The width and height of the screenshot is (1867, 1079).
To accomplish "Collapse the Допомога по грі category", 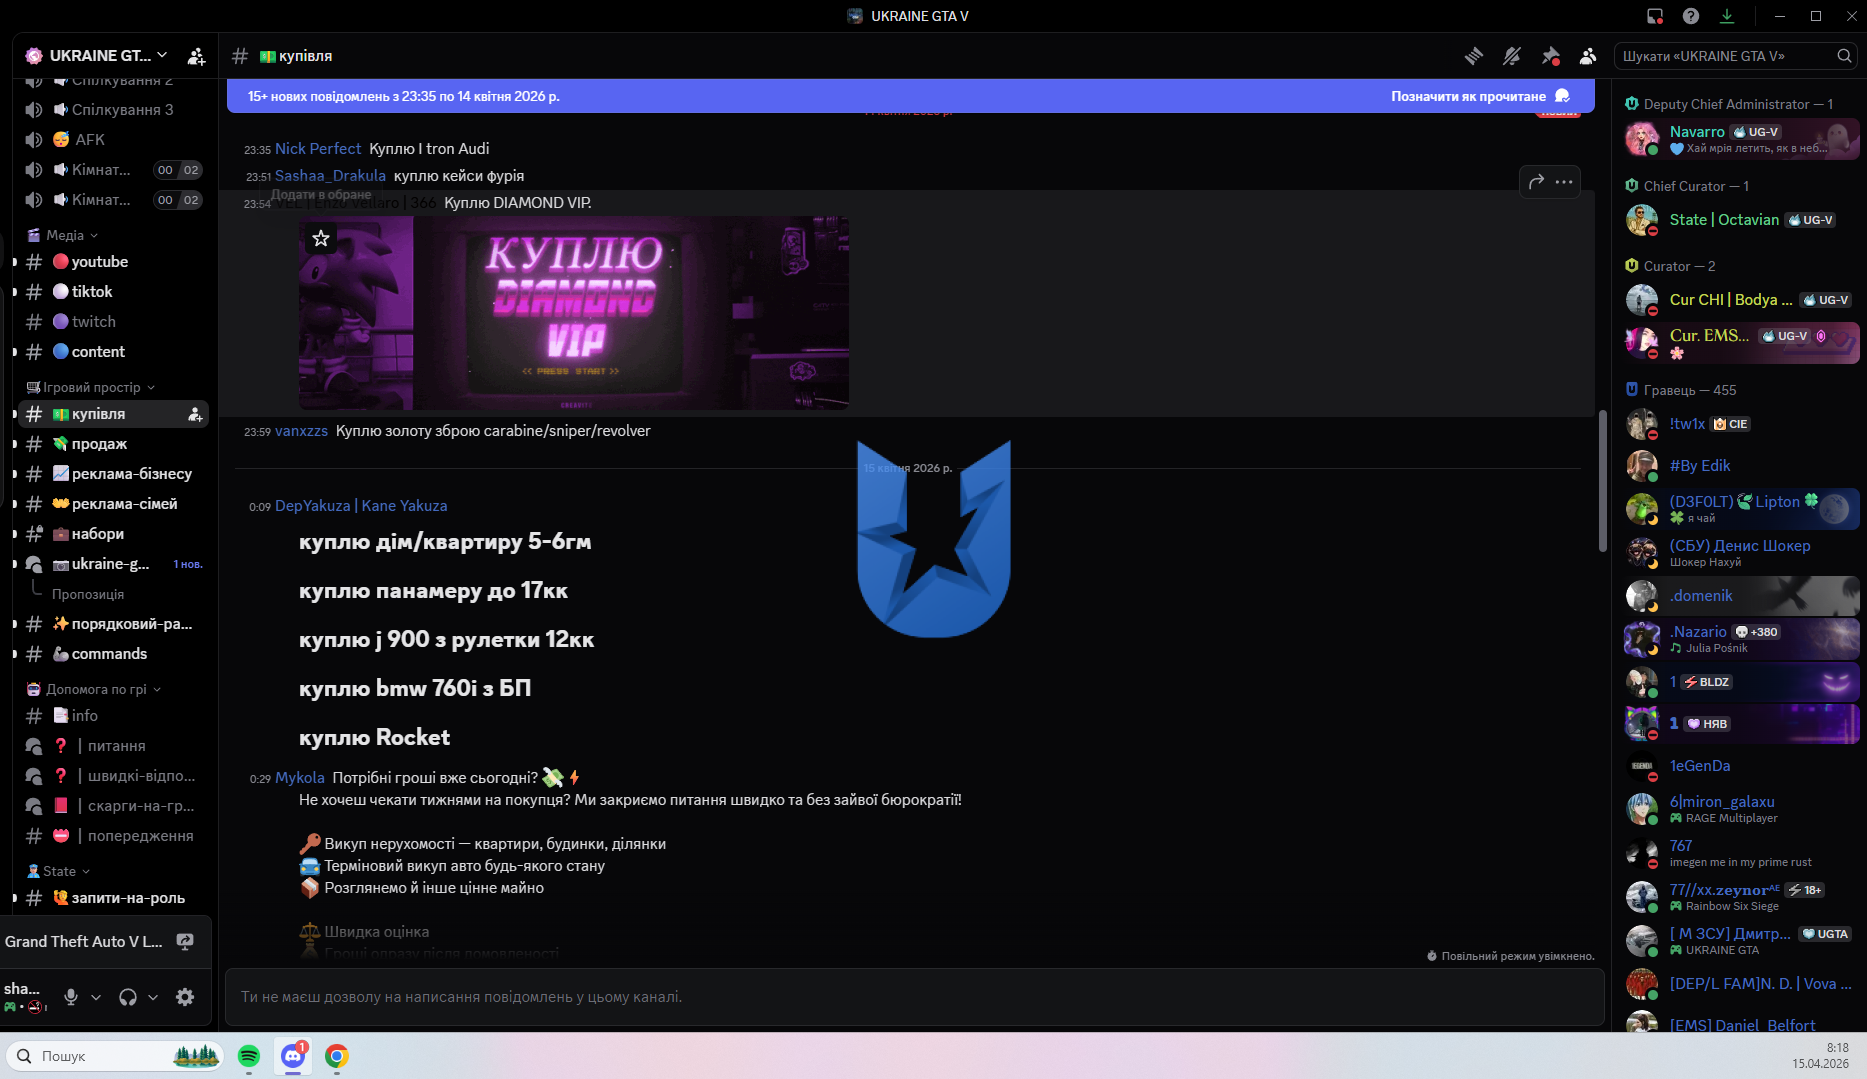I will click(93, 689).
